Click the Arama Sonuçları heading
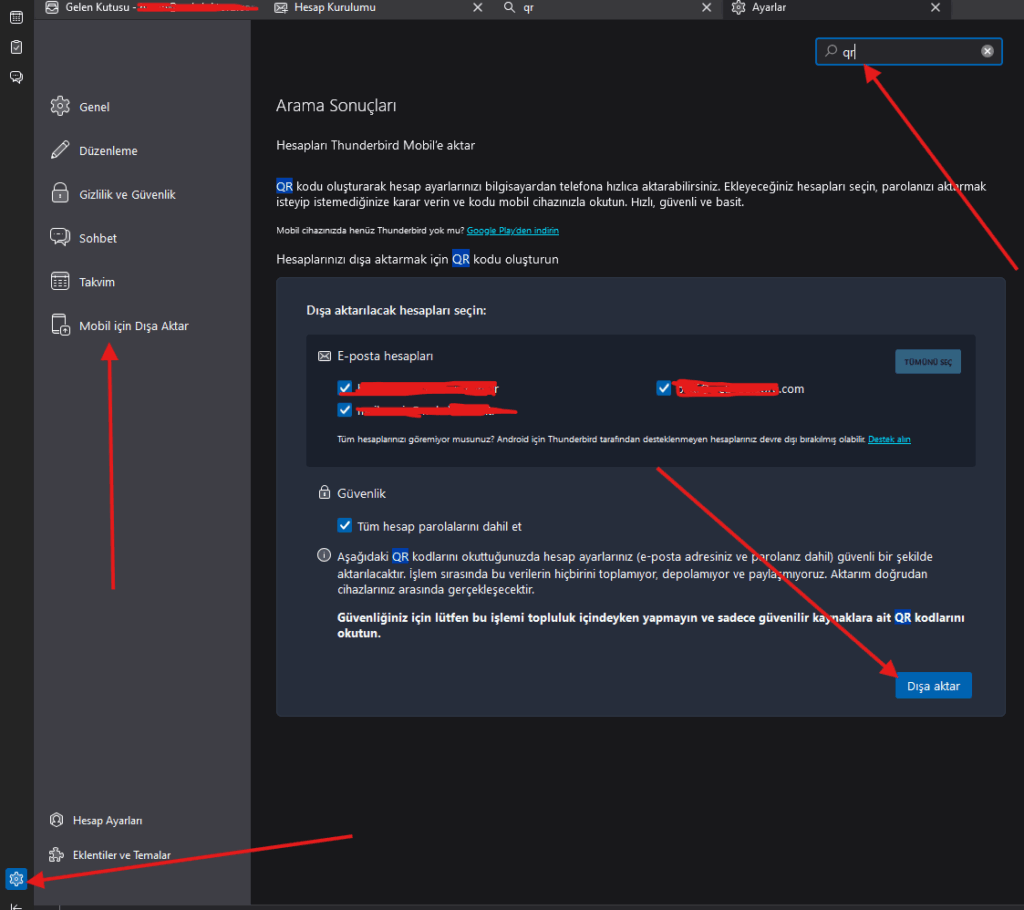The image size is (1024, 910). [336, 106]
